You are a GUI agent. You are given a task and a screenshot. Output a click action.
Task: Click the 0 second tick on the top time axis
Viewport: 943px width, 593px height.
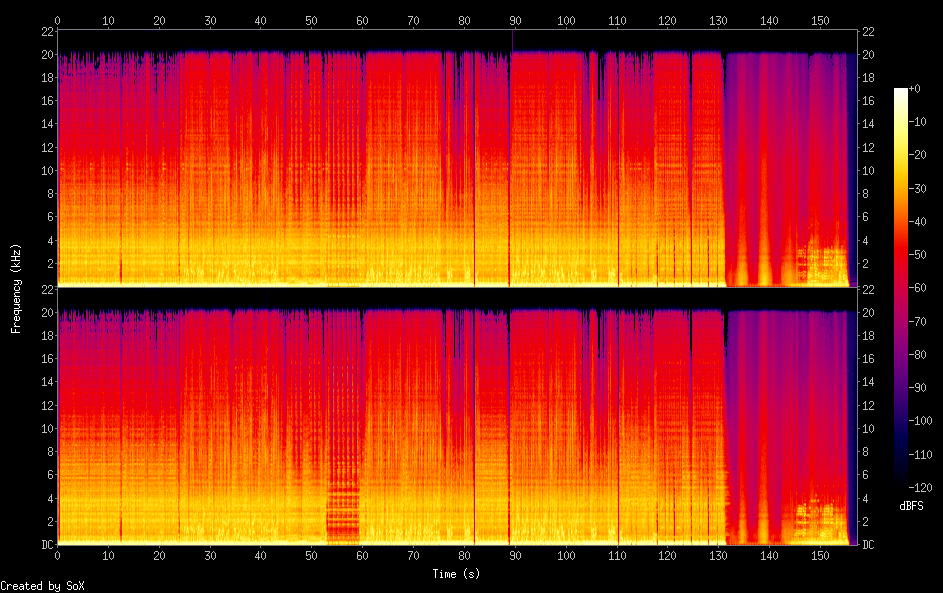(x=58, y=20)
